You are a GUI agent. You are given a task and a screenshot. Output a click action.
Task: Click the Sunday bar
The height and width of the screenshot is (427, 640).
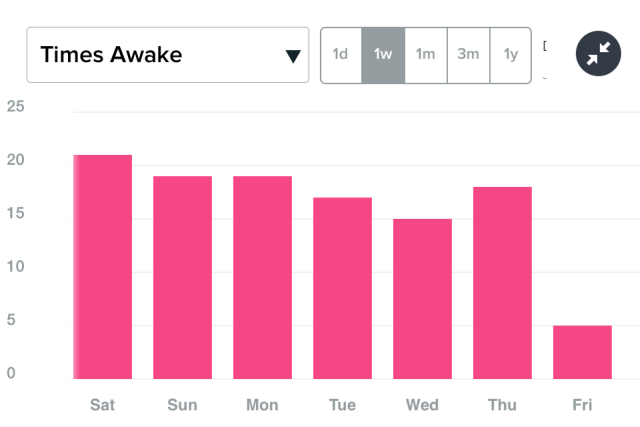point(182,277)
